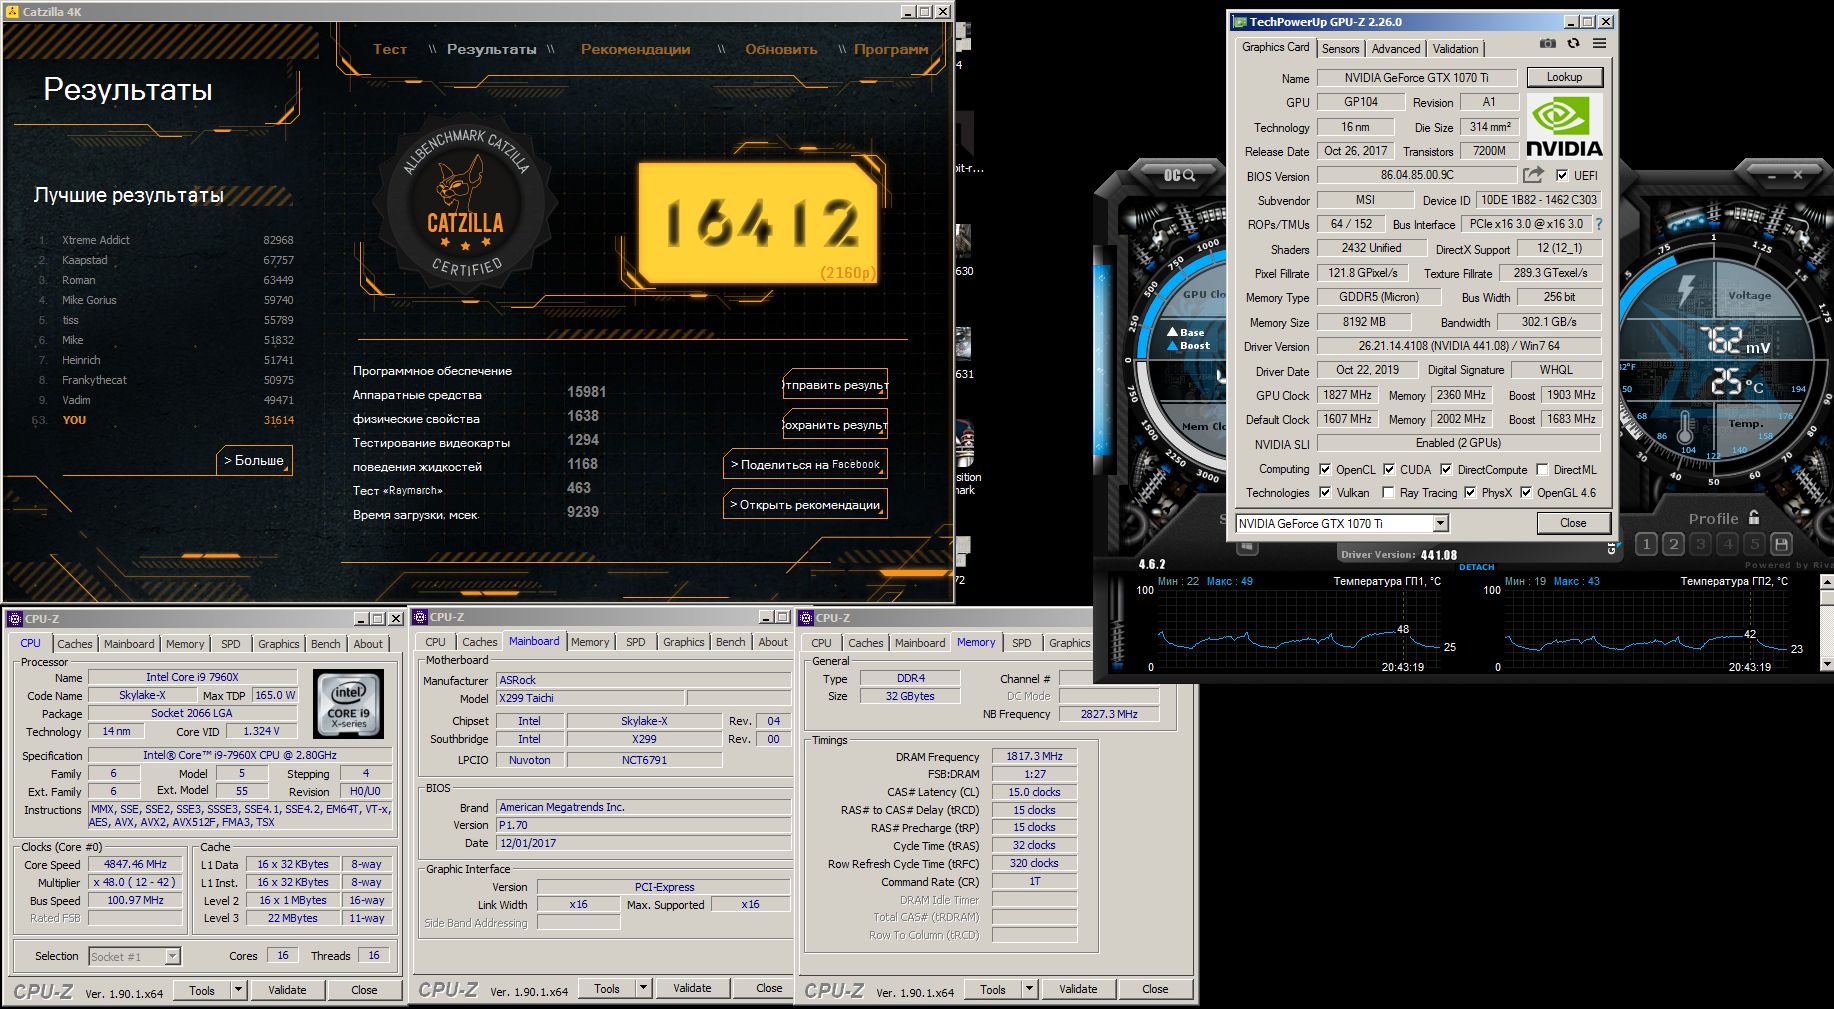Switch to GPU-Z Sensors tab
This screenshot has width=1834, height=1009.
coord(1340,49)
